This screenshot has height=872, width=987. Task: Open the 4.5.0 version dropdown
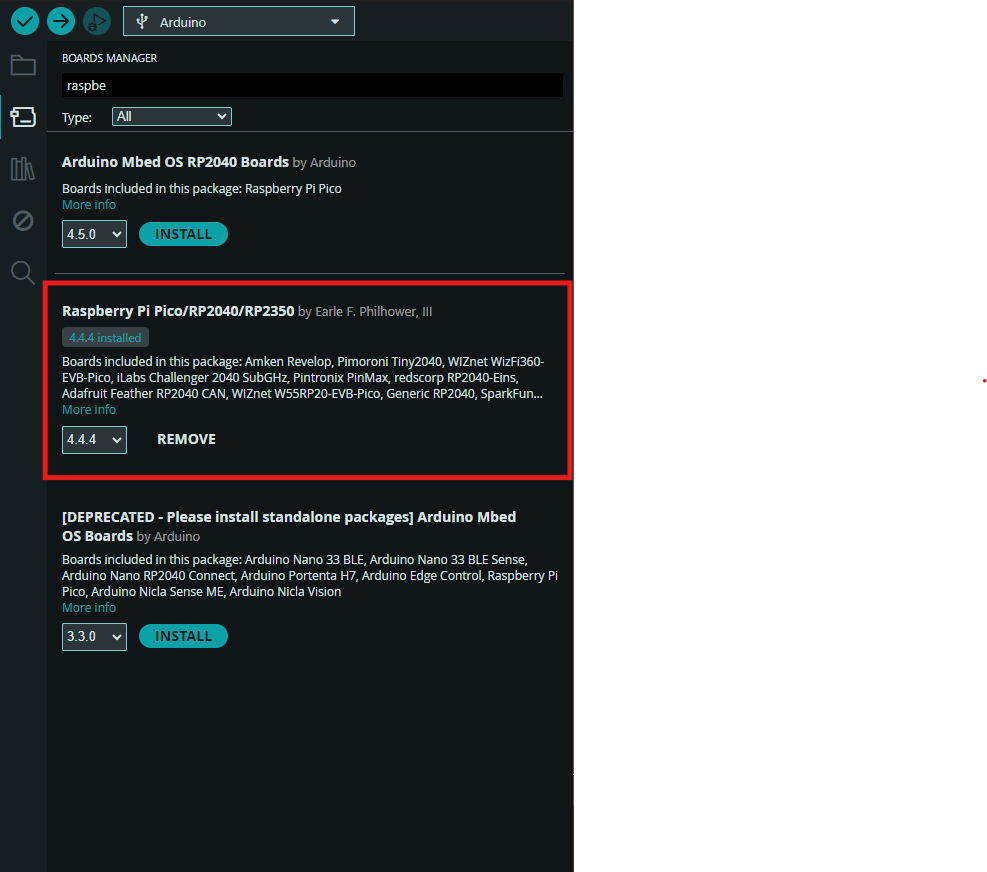[x=94, y=234]
